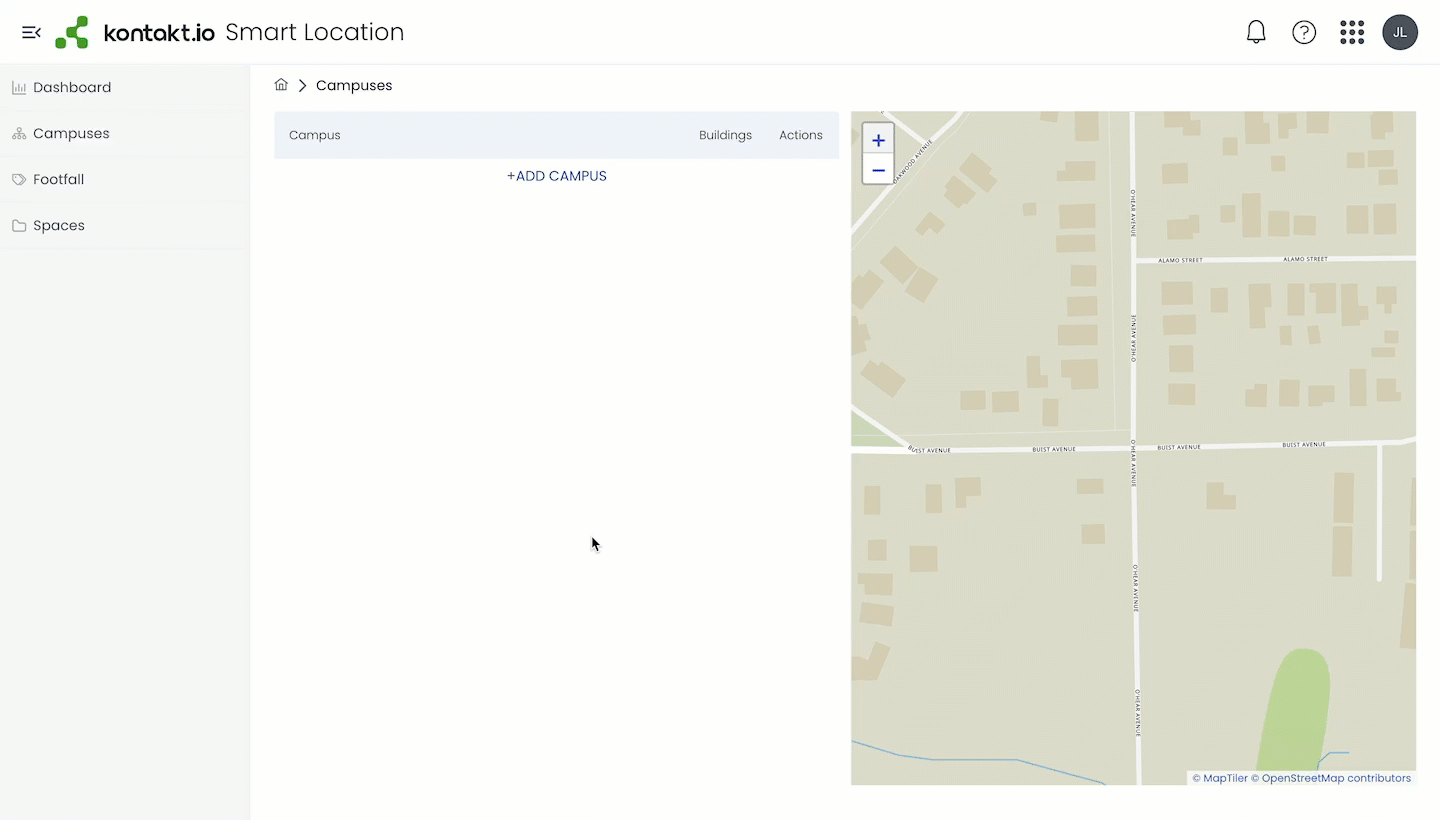
Task: Open Dashboard in the sidebar
Action: (72, 87)
